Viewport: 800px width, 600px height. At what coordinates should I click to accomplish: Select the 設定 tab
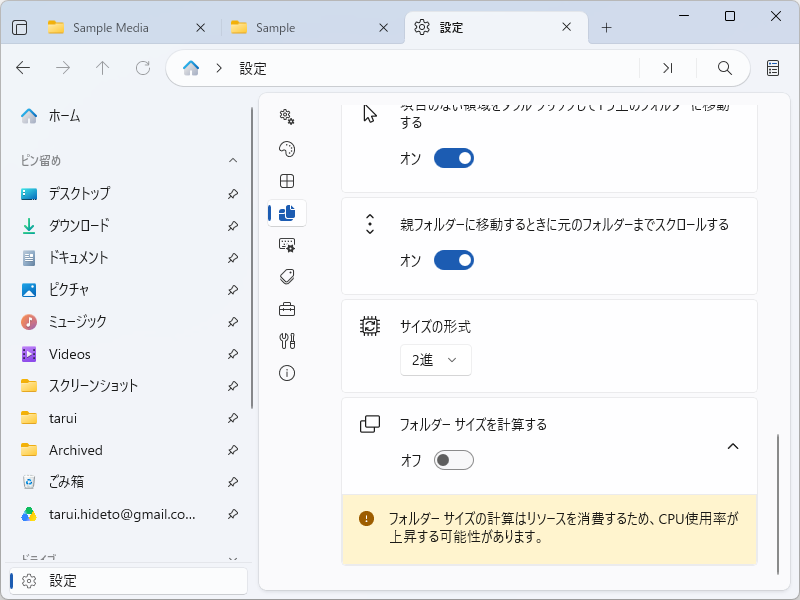click(496, 28)
